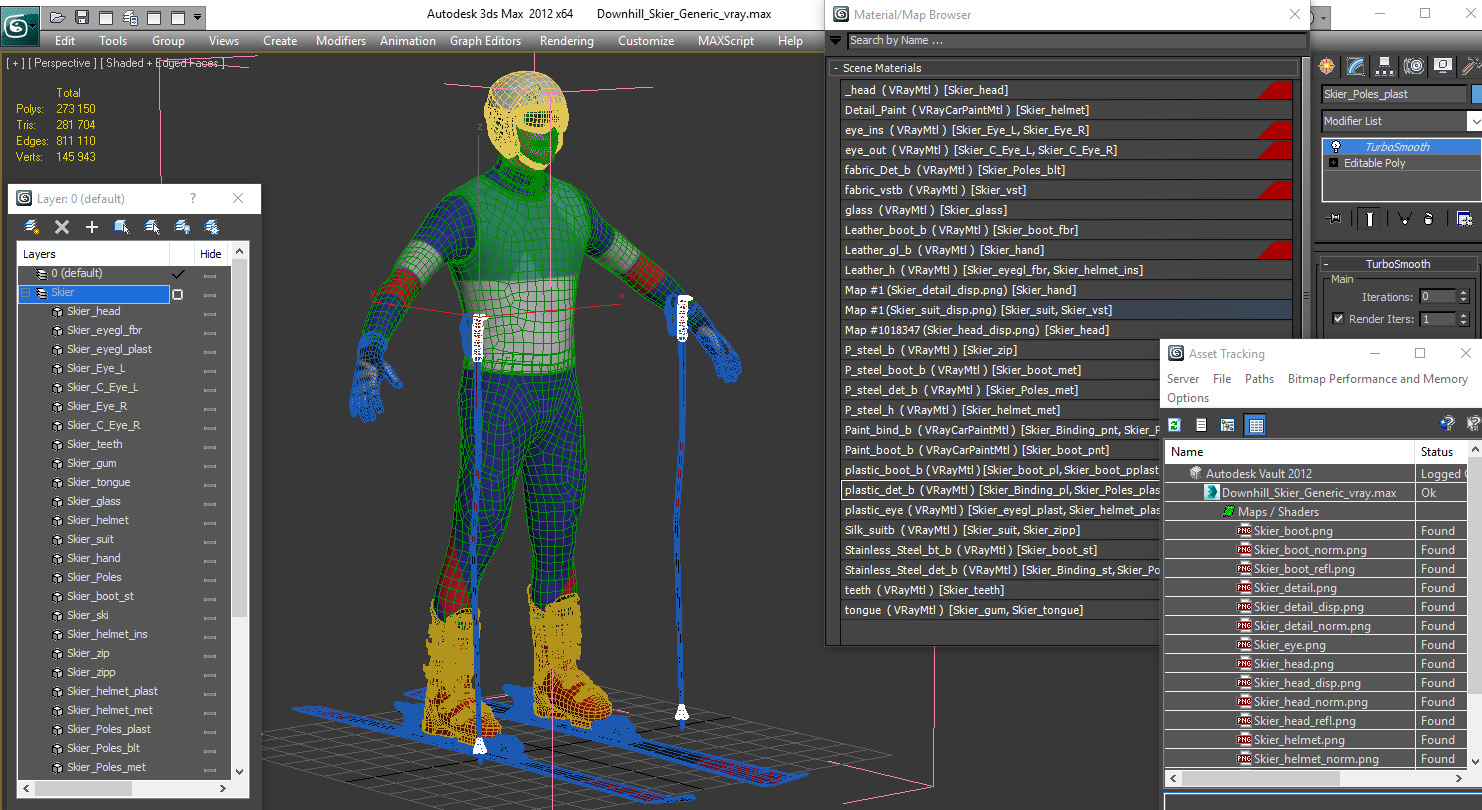The image size is (1482, 810).
Task: Click the Shaded + Edged Faces viewport label
Action: pyautogui.click(x=164, y=63)
